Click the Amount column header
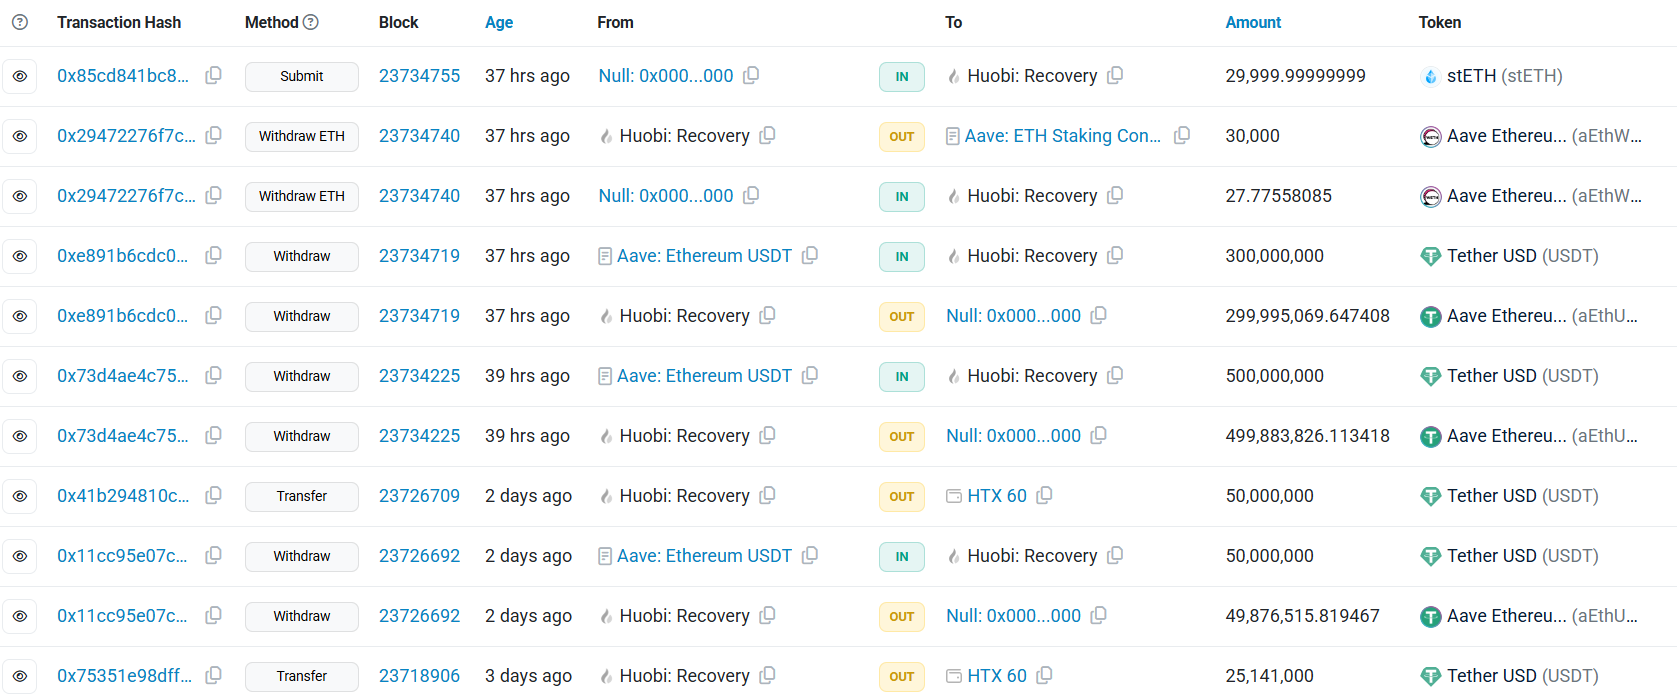This screenshot has width=1677, height=697. [1253, 22]
